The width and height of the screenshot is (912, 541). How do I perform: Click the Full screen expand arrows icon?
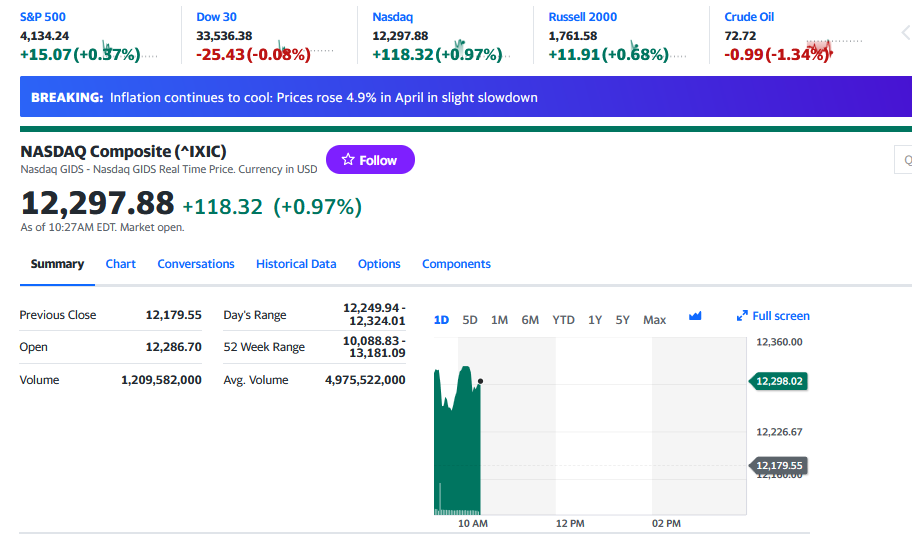(742, 316)
